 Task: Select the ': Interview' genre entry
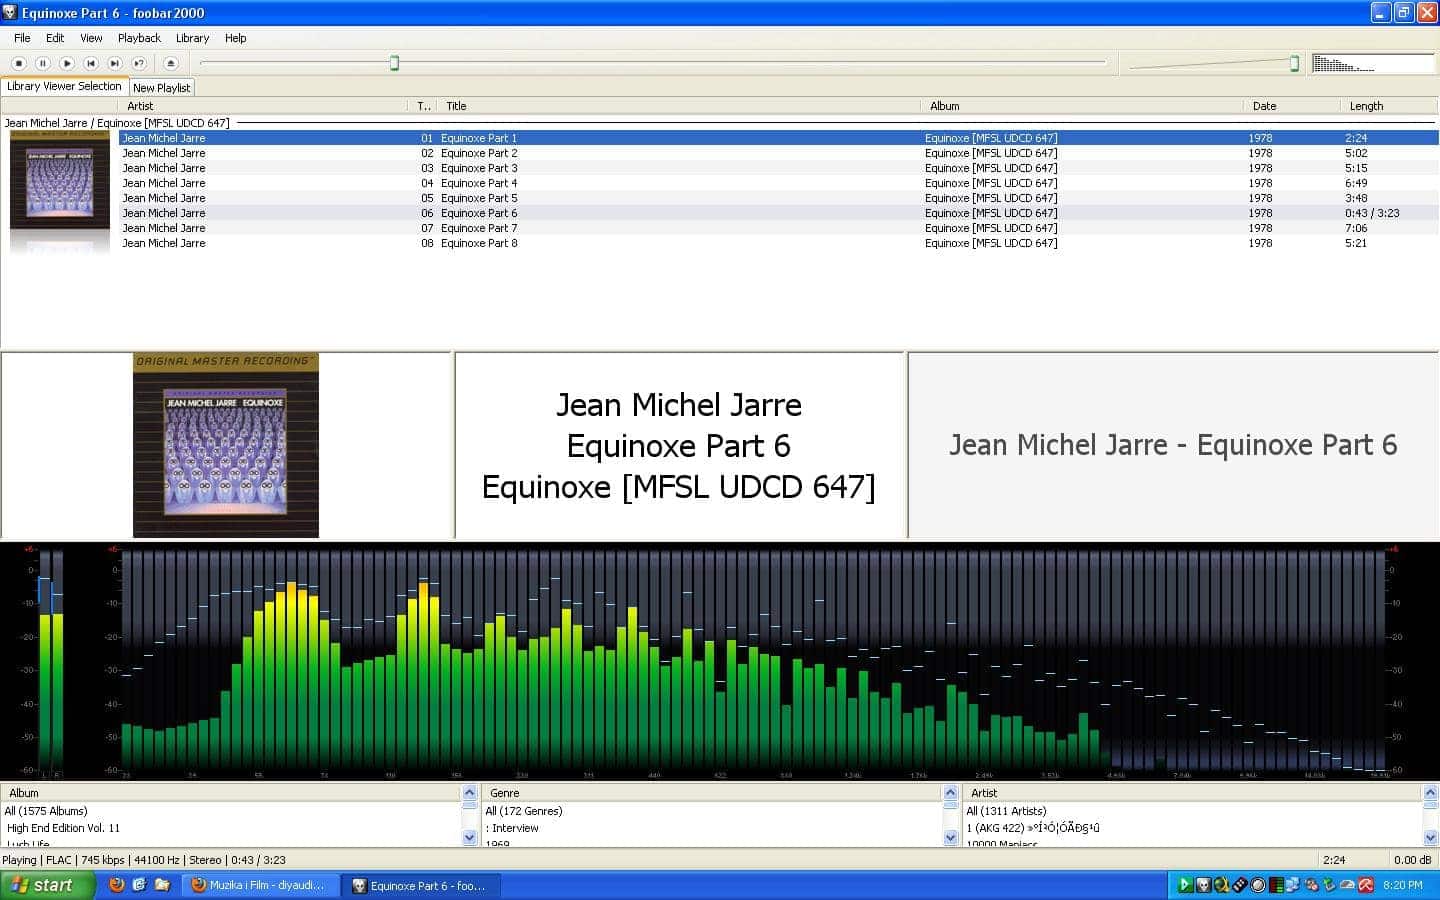coord(512,828)
